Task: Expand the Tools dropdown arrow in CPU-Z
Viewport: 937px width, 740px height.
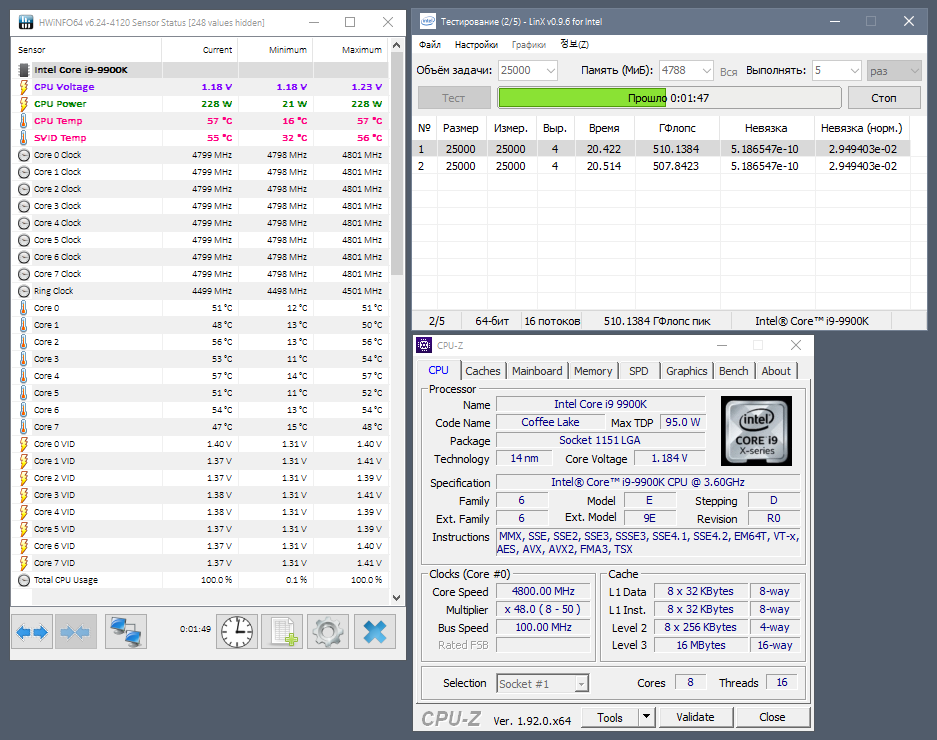Action: coord(647,717)
